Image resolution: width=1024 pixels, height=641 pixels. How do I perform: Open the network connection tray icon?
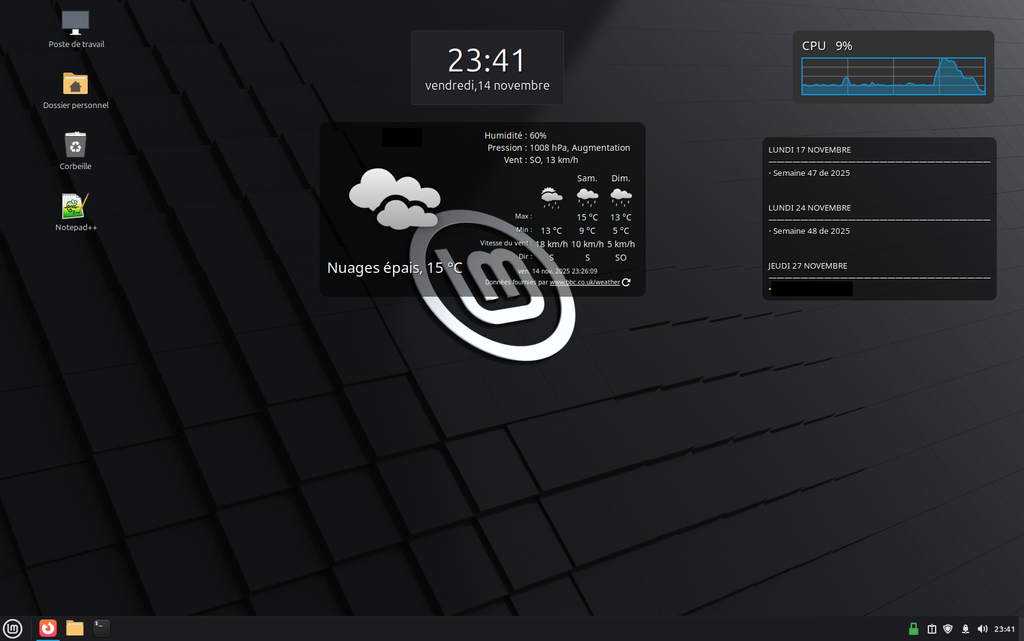[x=965, y=629]
